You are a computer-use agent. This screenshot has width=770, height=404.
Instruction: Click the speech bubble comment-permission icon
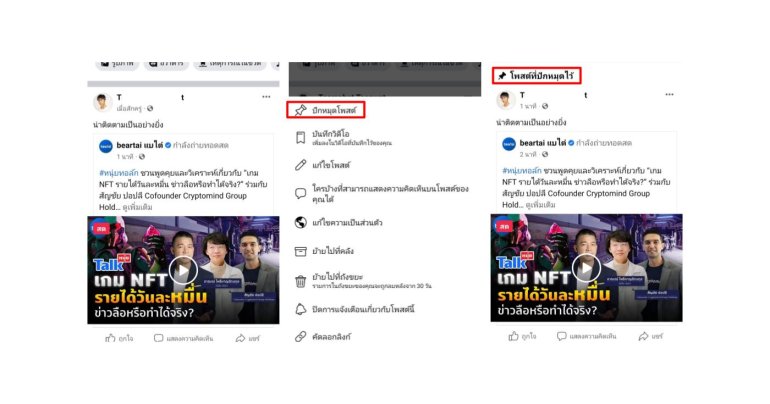(x=300, y=193)
